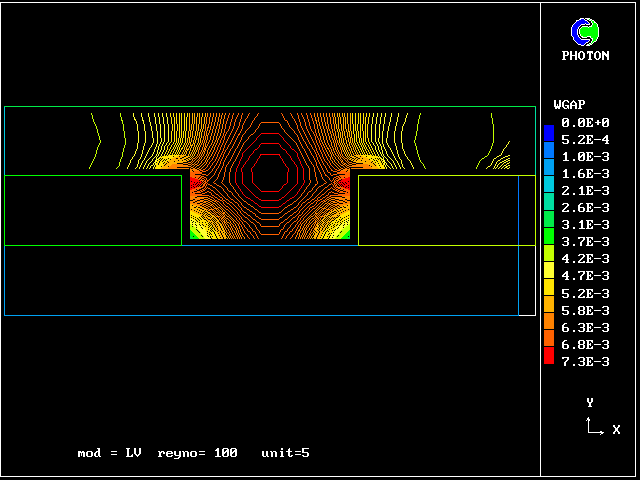Click the 6.3E-3 legend value
Image resolution: width=640 pixels, height=480 pixels.
pos(585,327)
